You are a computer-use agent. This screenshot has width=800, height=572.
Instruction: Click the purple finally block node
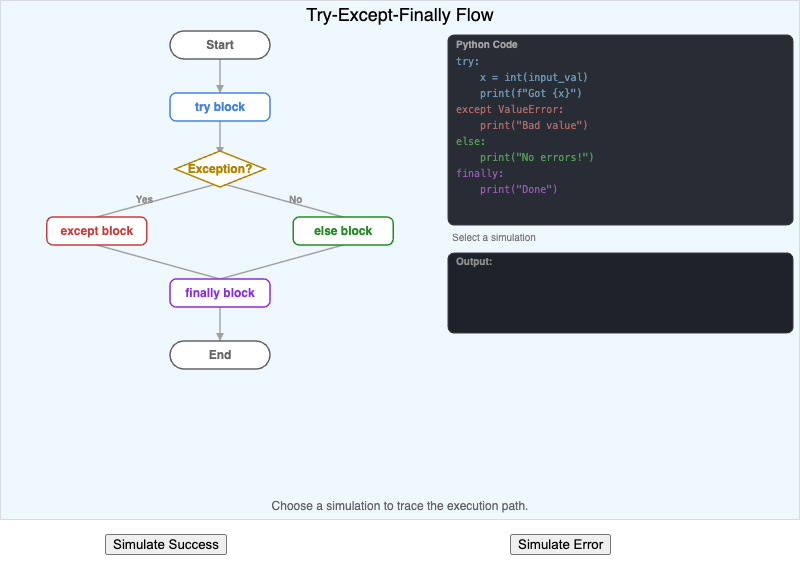[220, 293]
